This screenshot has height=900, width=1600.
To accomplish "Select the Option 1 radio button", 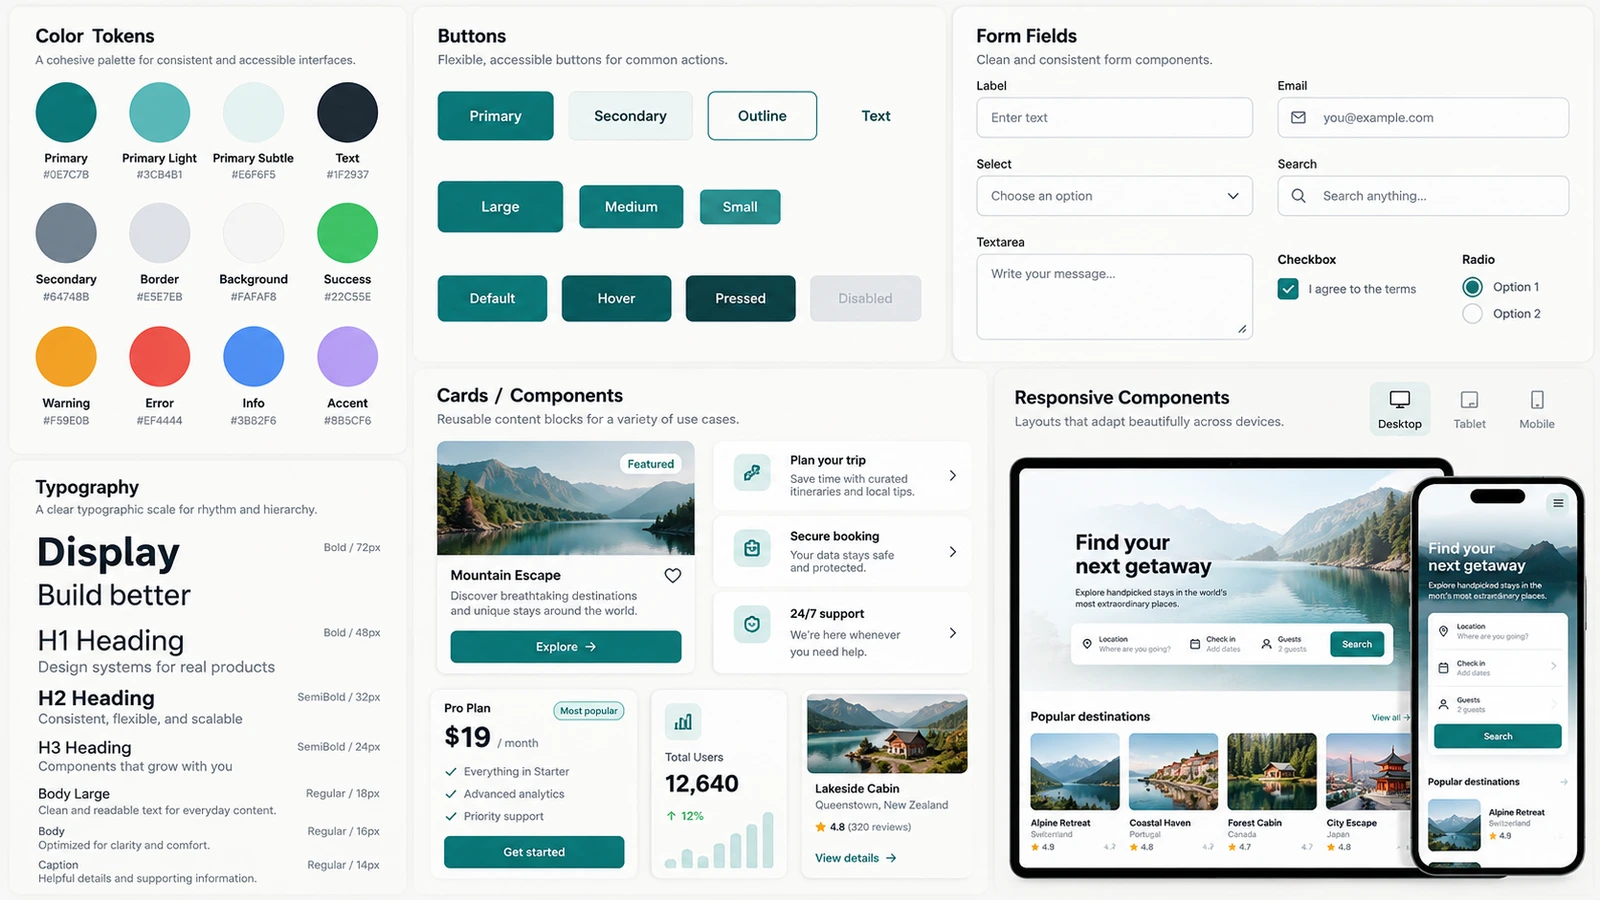I will pos(1472,287).
